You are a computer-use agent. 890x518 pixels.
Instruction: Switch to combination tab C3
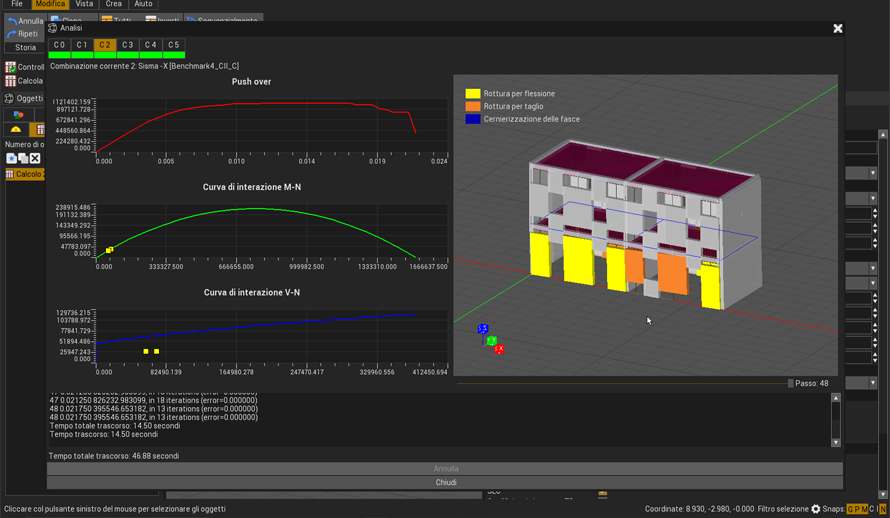128,45
